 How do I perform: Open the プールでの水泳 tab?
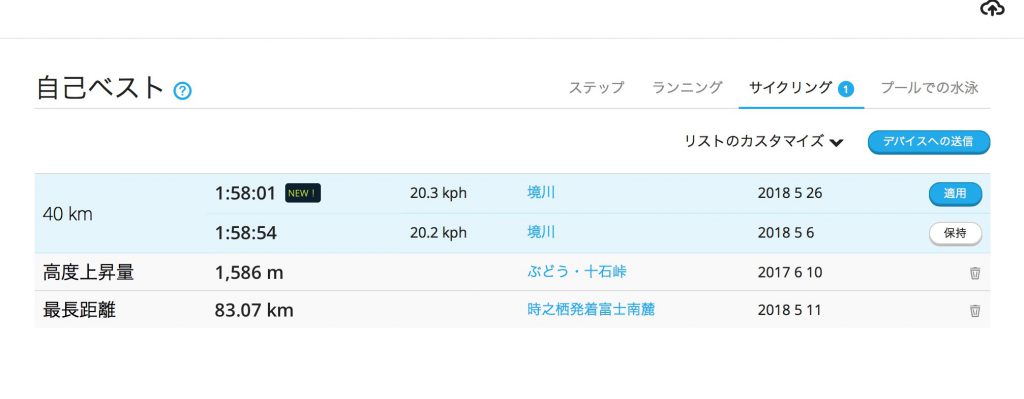(929, 88)
